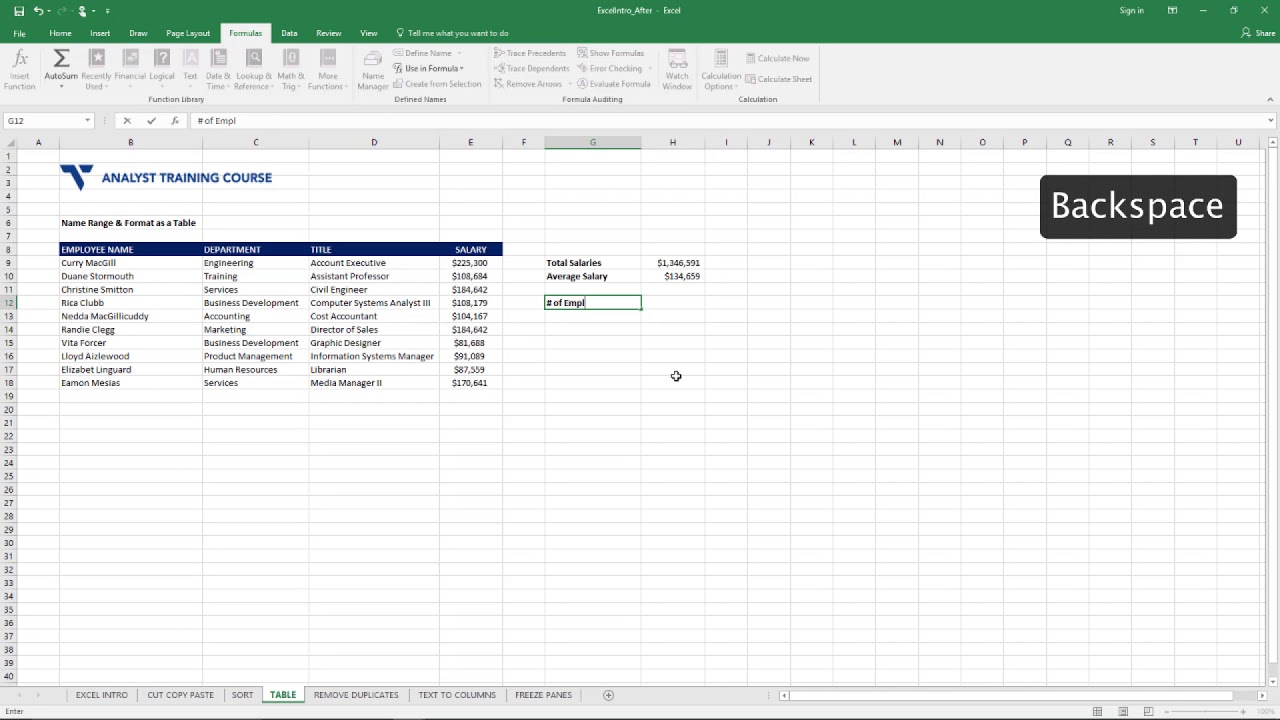Open the EXCEL INTRO sheet tab
This screenshot has width=1280, height=720.
tap(102, 695)
